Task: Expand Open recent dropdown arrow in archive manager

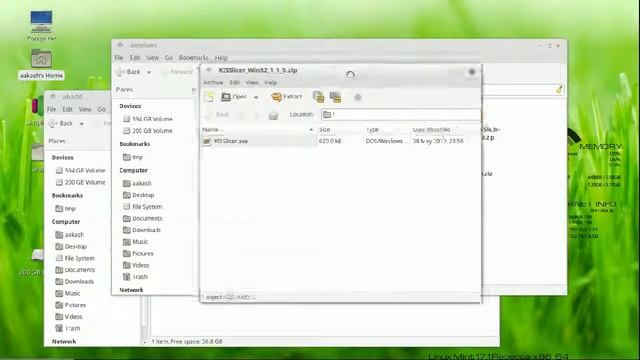Action: (256, 97)
